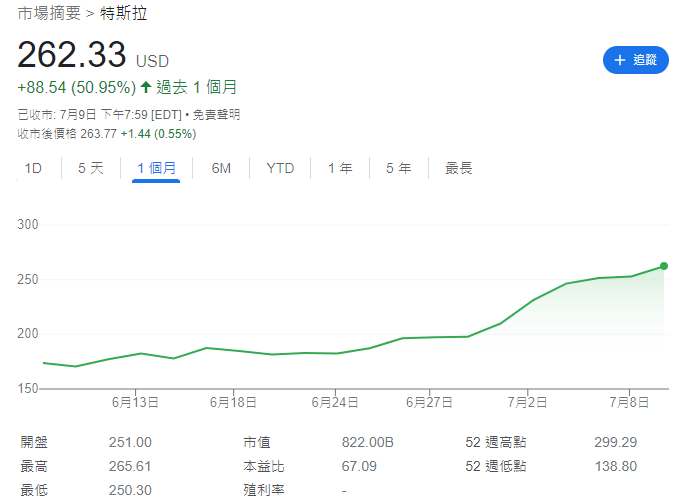
Task: Click the 262.33 stock price
Action: coord(72,54)
